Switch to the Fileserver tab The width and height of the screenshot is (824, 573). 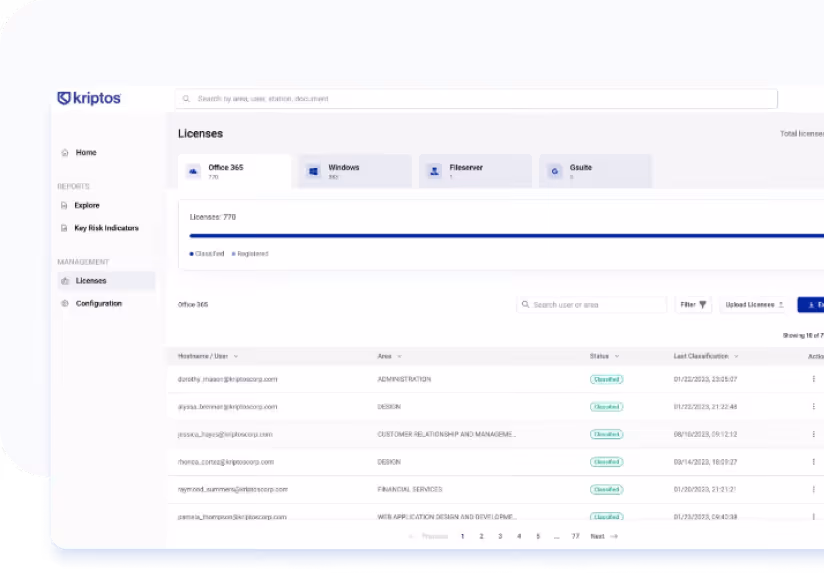pos(475,171)
